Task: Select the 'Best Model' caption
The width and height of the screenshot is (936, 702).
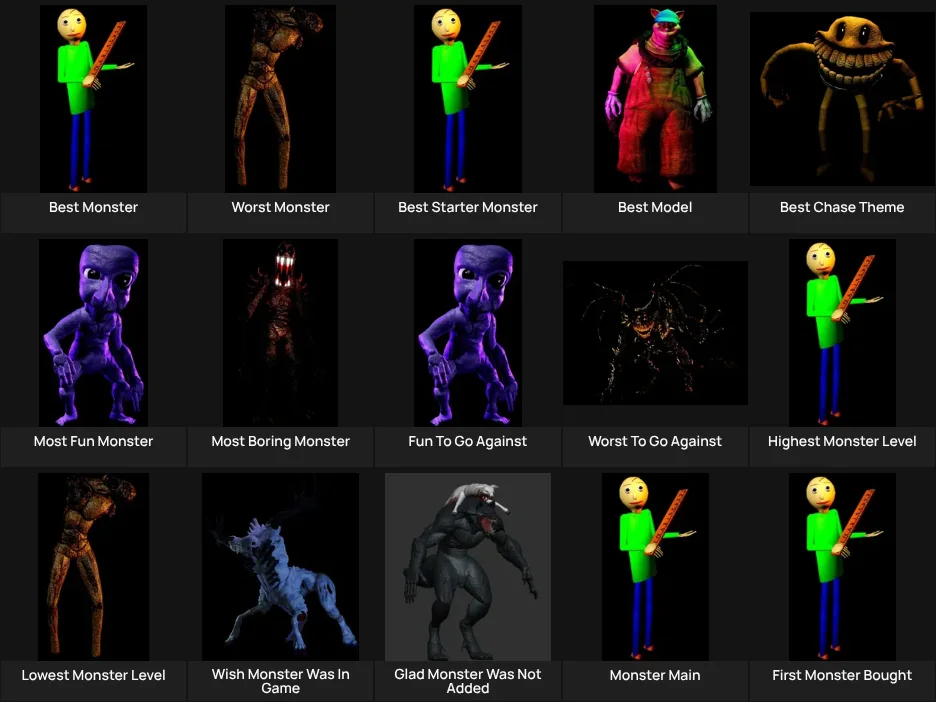Action: tap(655, 207)
